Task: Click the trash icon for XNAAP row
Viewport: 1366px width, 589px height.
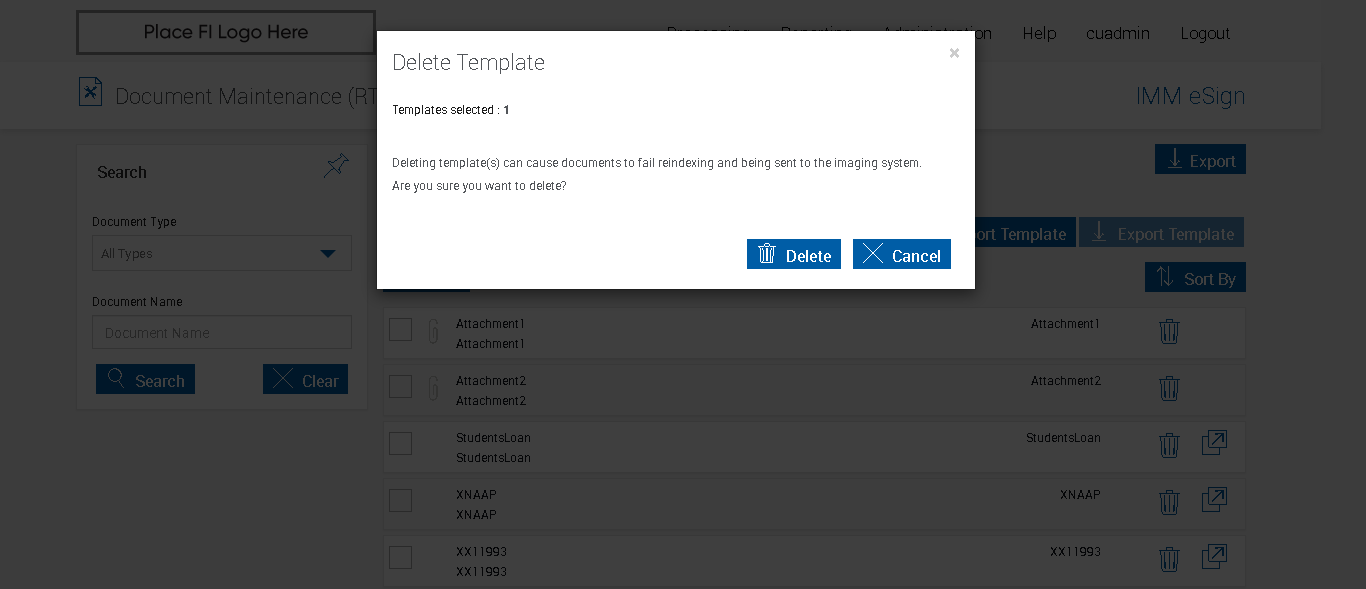Action: 1169,502
